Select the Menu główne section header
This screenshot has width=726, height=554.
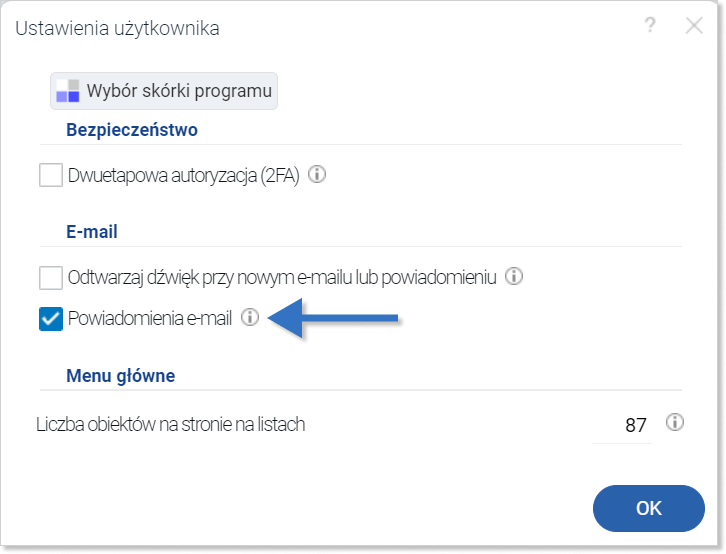coord(120,376)
